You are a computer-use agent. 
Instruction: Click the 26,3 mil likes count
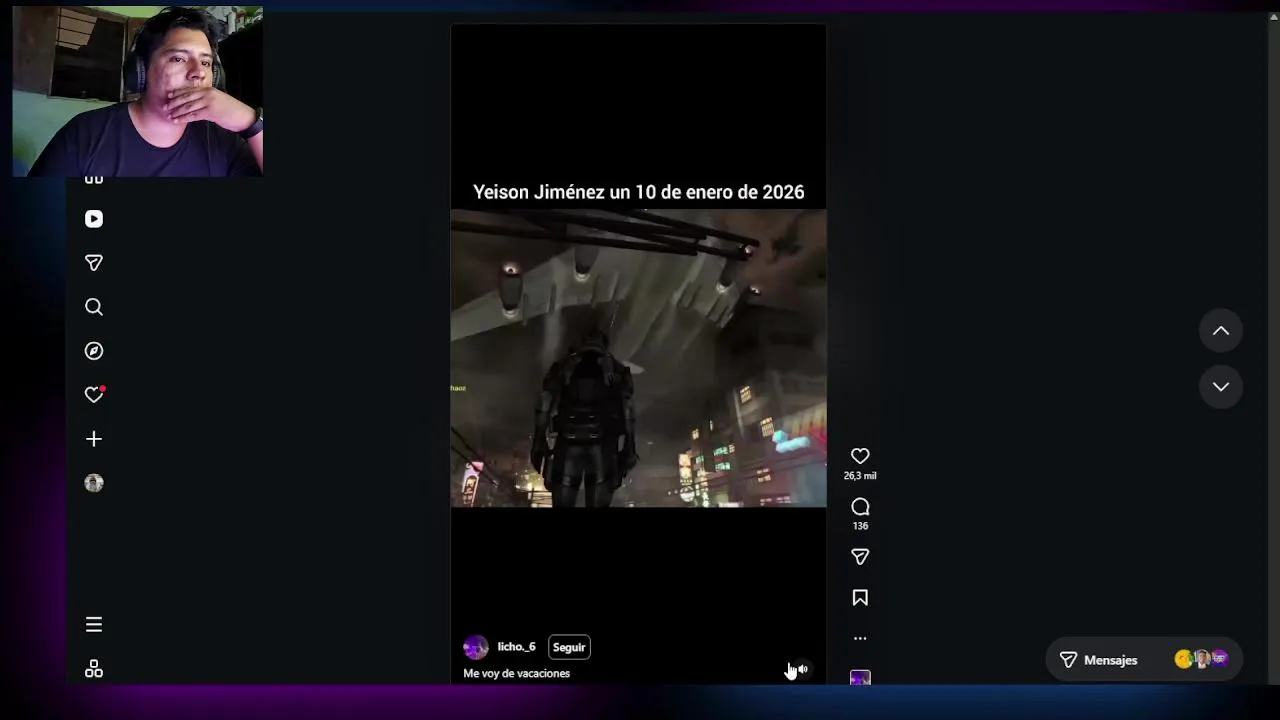(x=860, y=476)
